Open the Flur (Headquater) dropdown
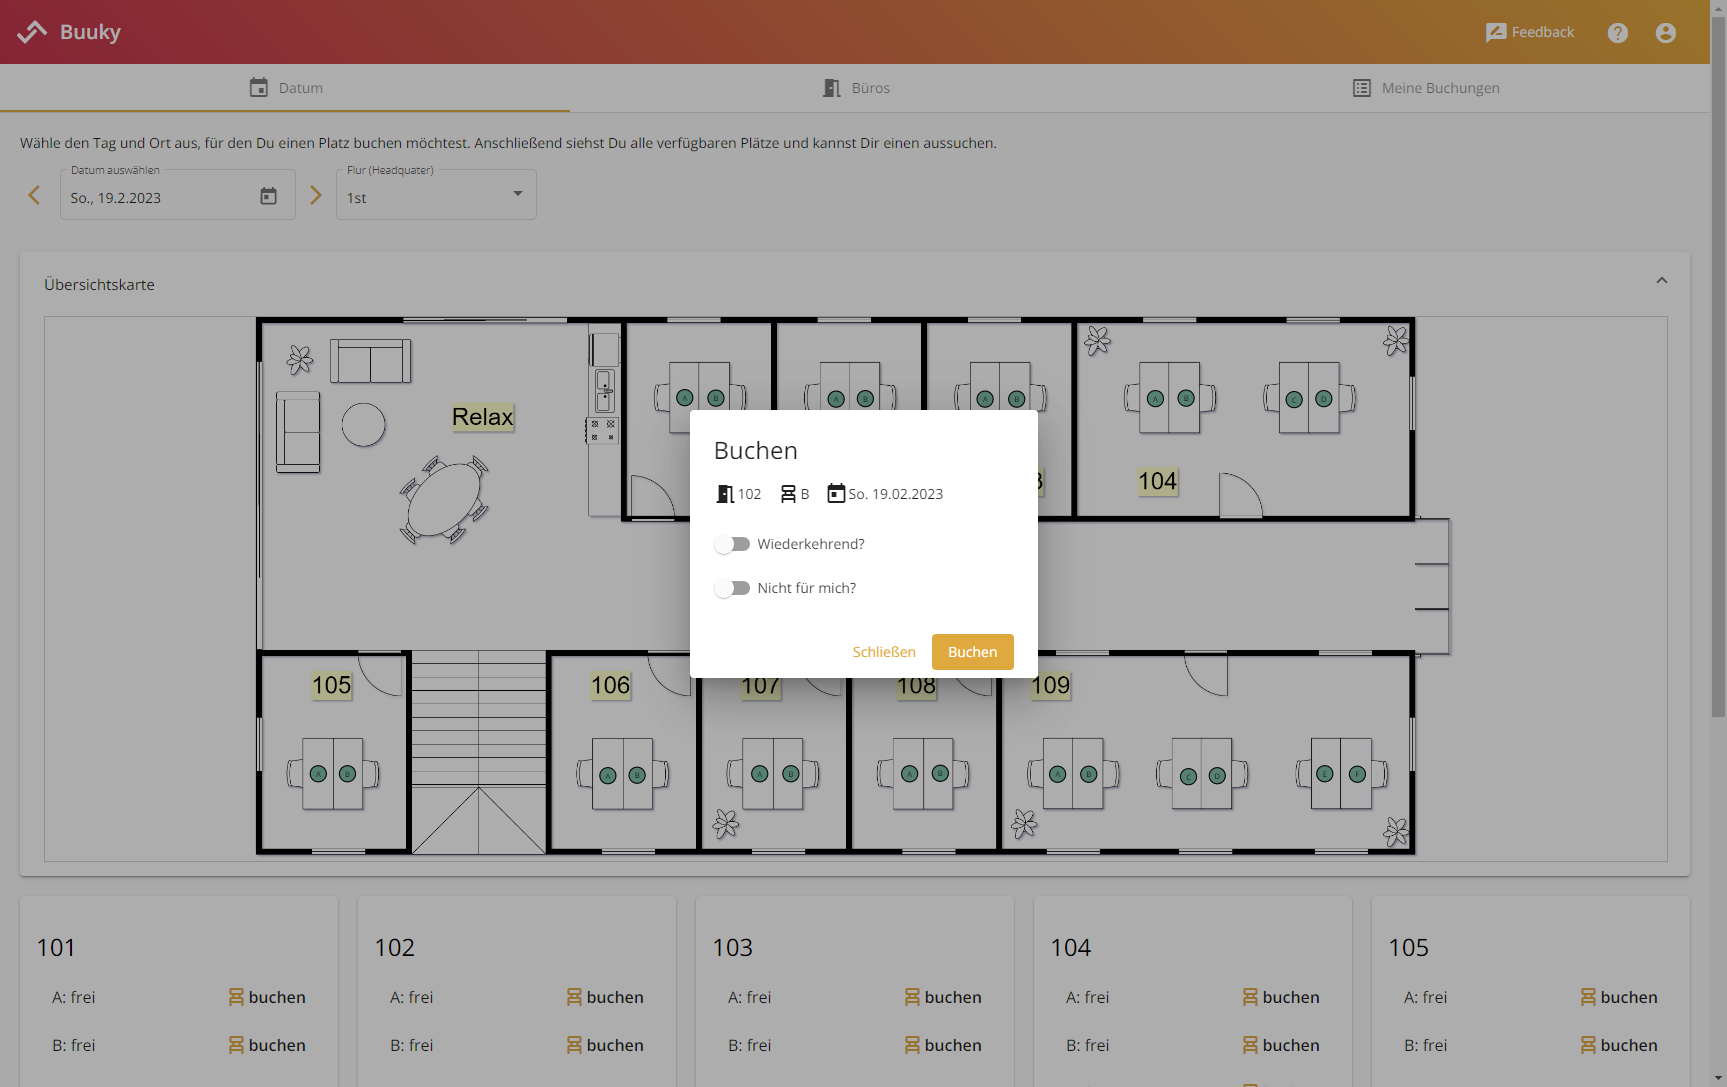The image size is (1727, 1087). [x=436, y=195]
